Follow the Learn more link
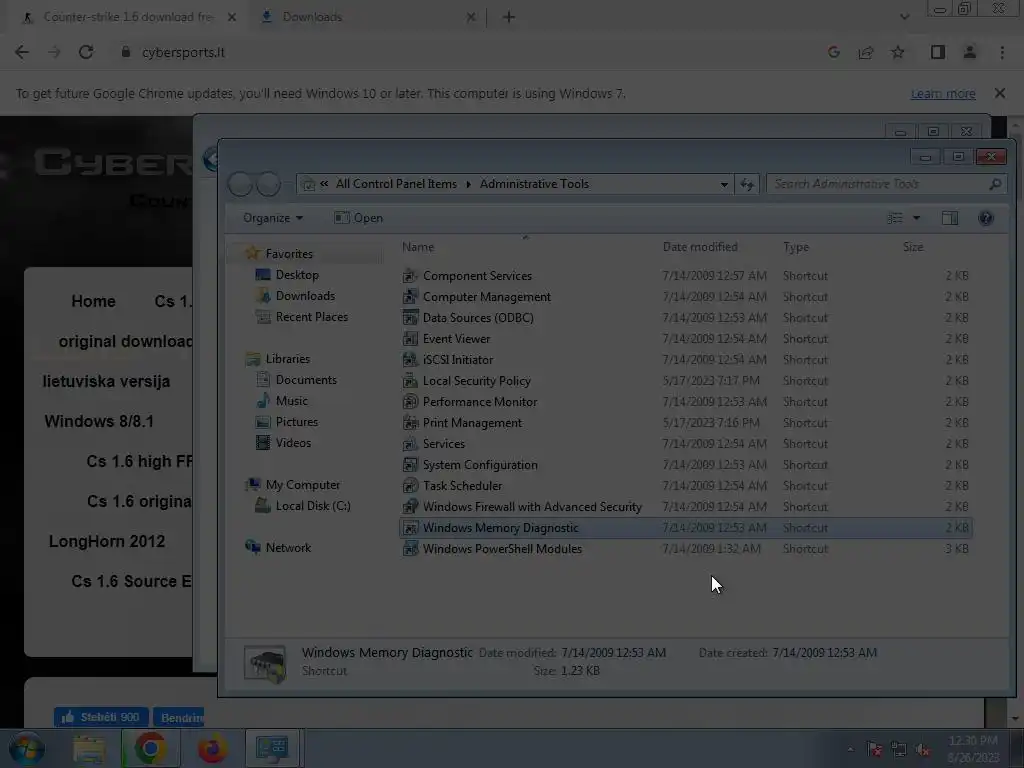 pyautogui.click(x=943, y=93)
